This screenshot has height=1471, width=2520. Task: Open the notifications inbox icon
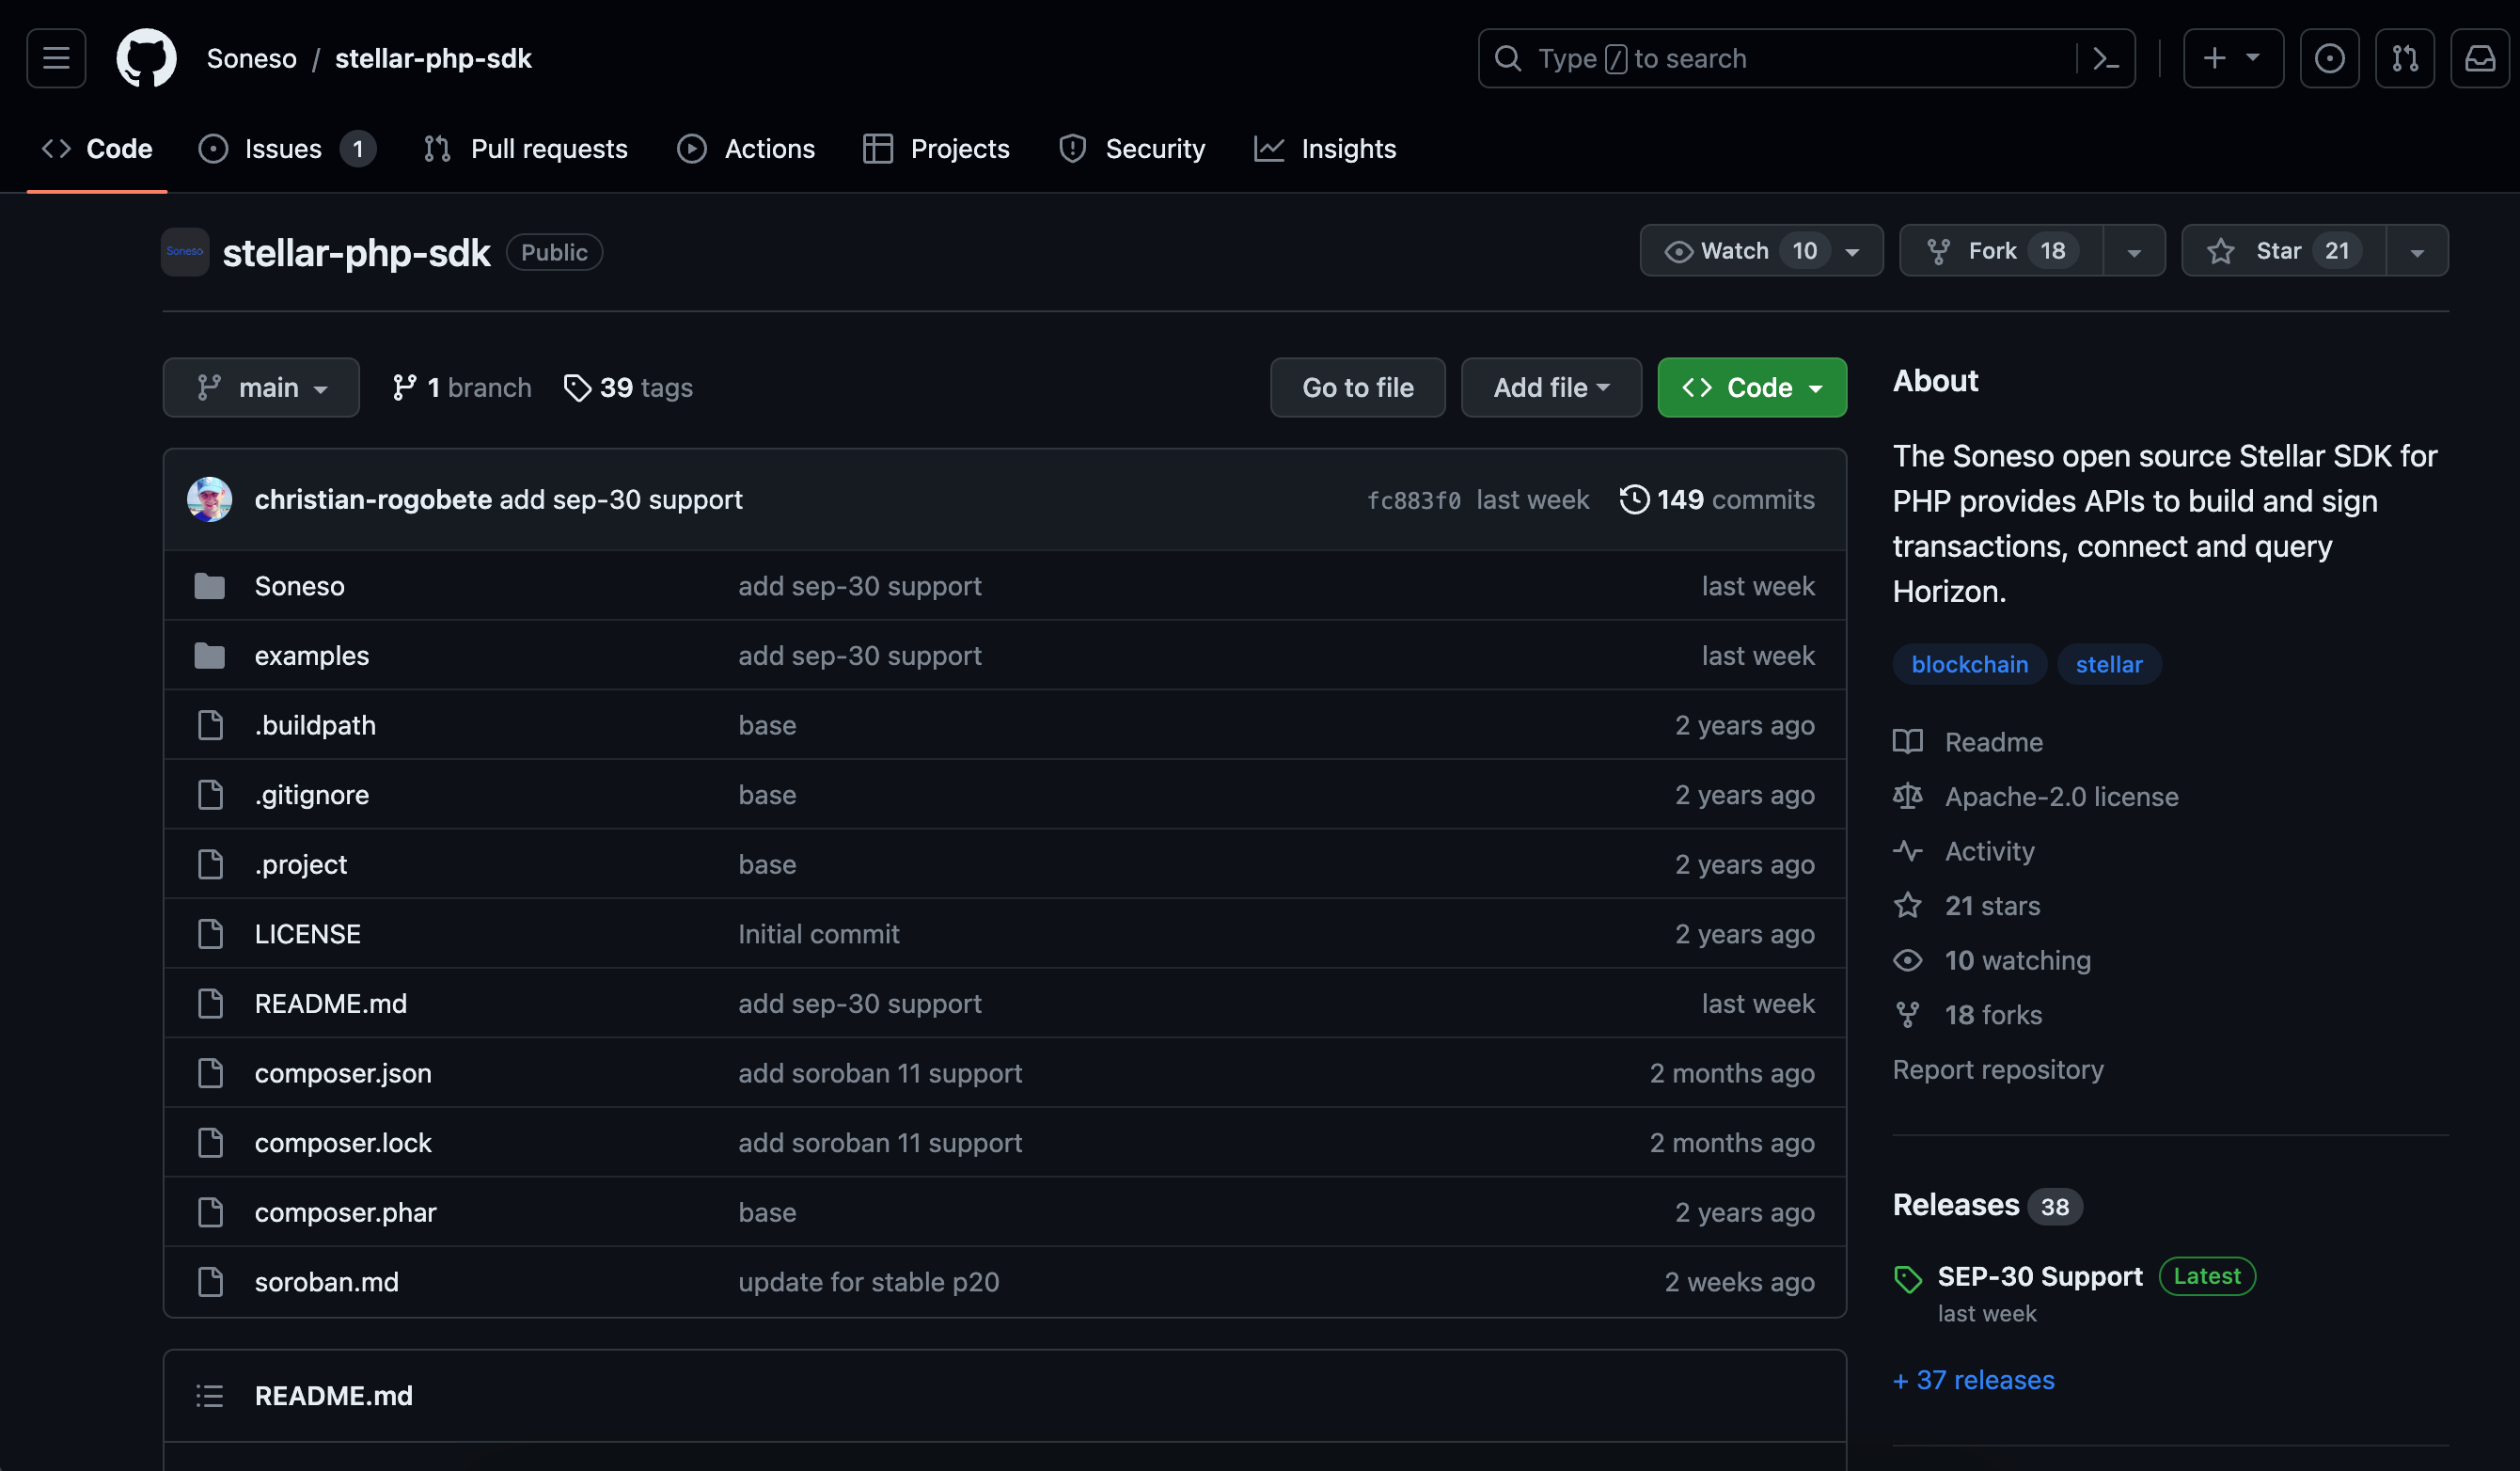click(2479, 58)
